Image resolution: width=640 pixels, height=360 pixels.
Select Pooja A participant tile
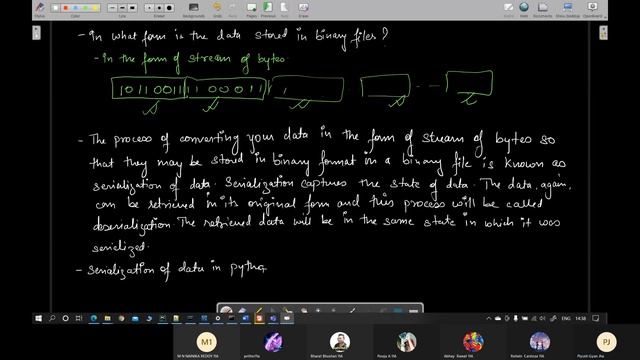pyautogui.click(x=406, y=342)
